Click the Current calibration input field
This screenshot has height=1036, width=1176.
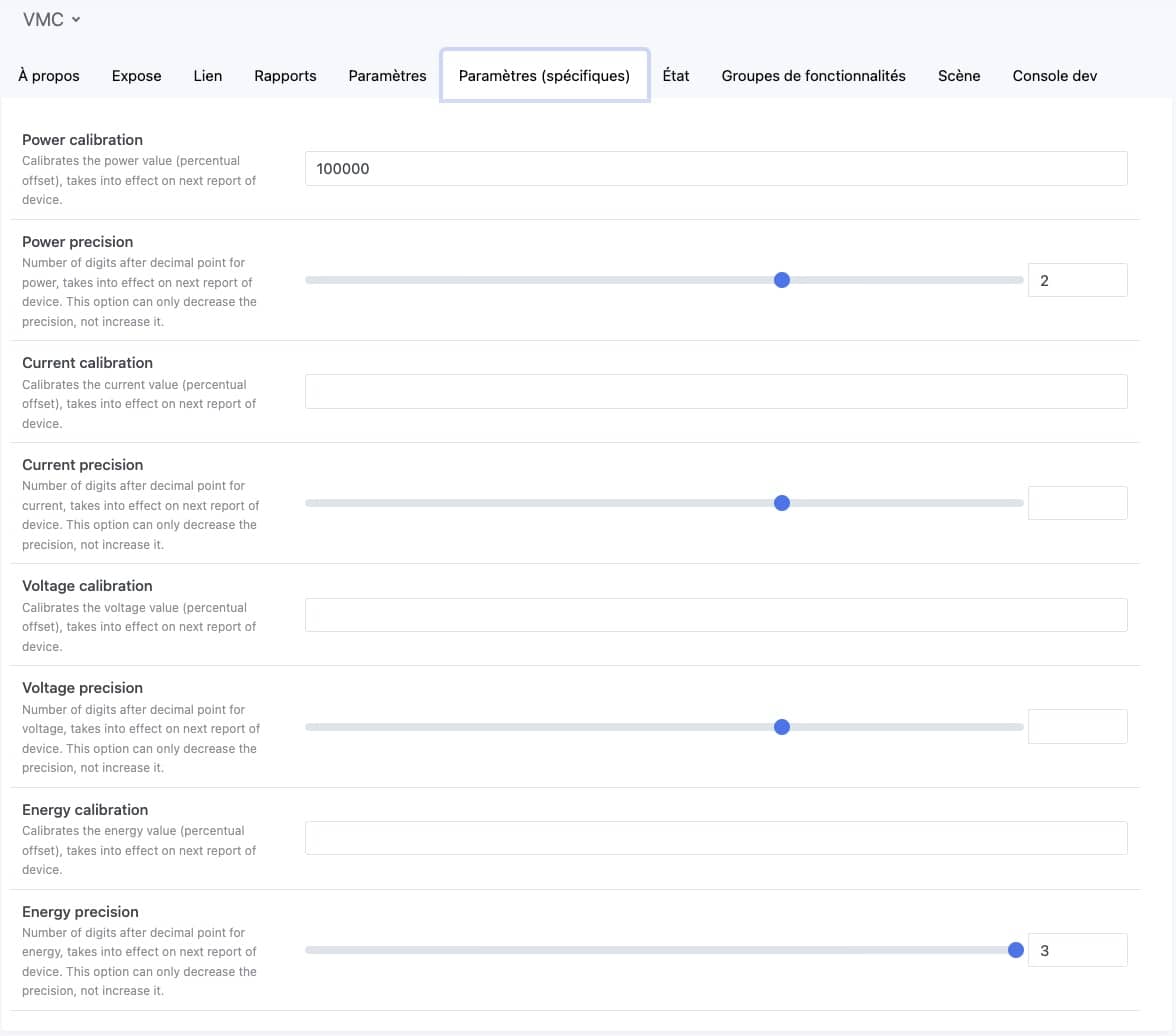(716, 392)
